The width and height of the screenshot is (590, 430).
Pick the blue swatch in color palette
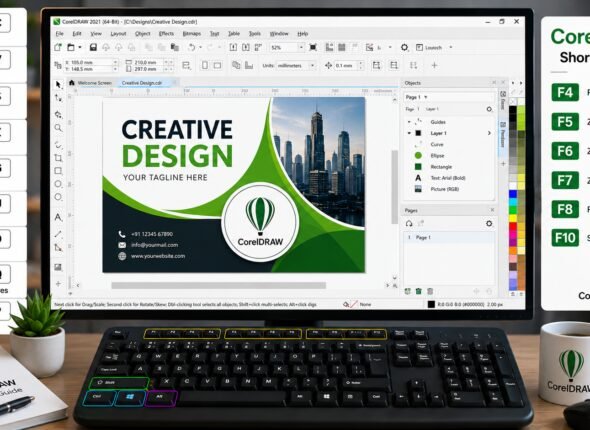click(x=513, y=194)
